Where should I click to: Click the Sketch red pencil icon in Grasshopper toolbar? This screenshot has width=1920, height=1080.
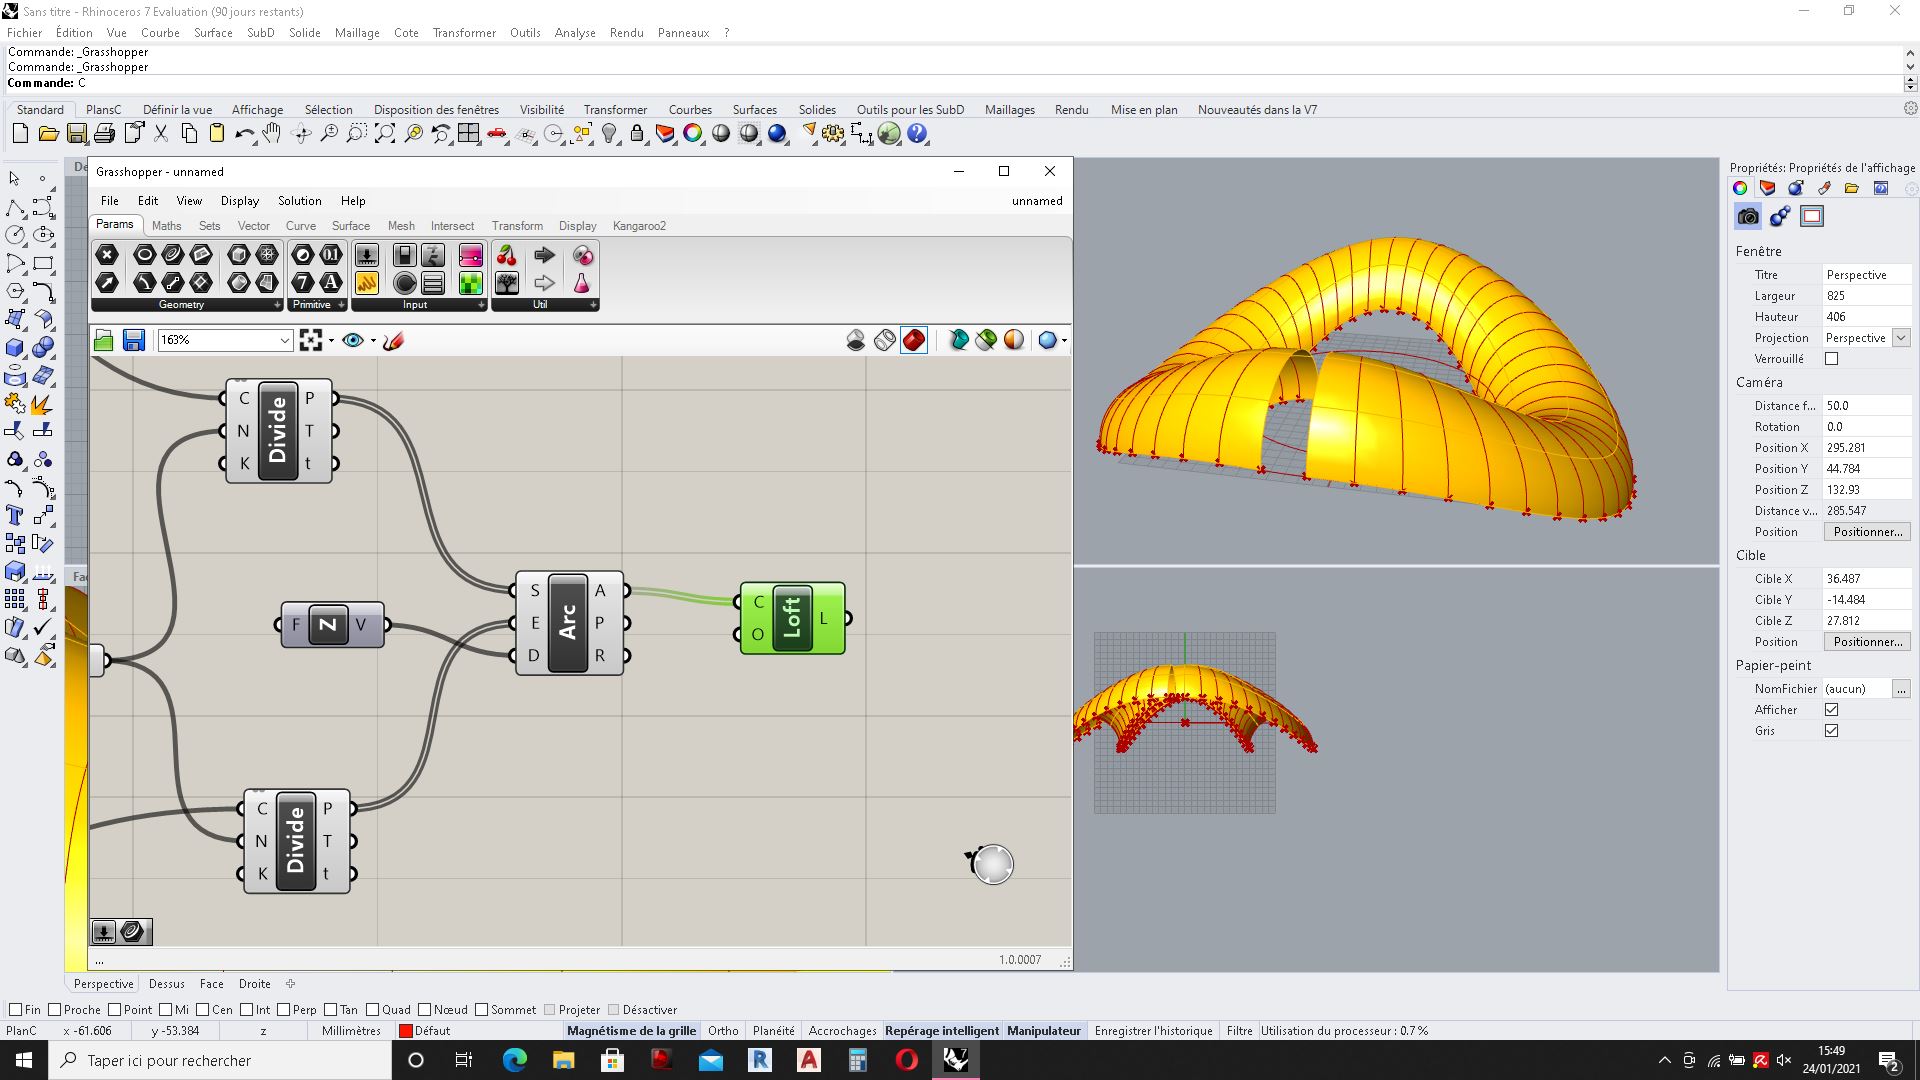click(393, 341)
